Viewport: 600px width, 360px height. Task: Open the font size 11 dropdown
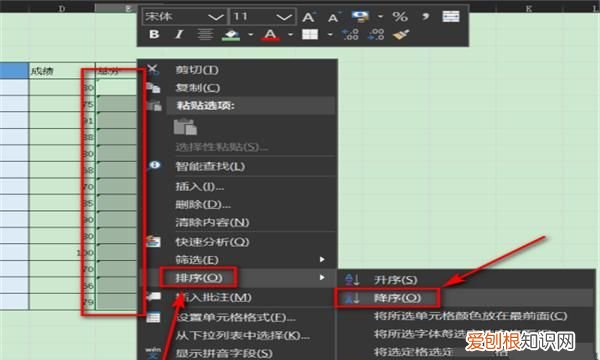click(284, 17)
